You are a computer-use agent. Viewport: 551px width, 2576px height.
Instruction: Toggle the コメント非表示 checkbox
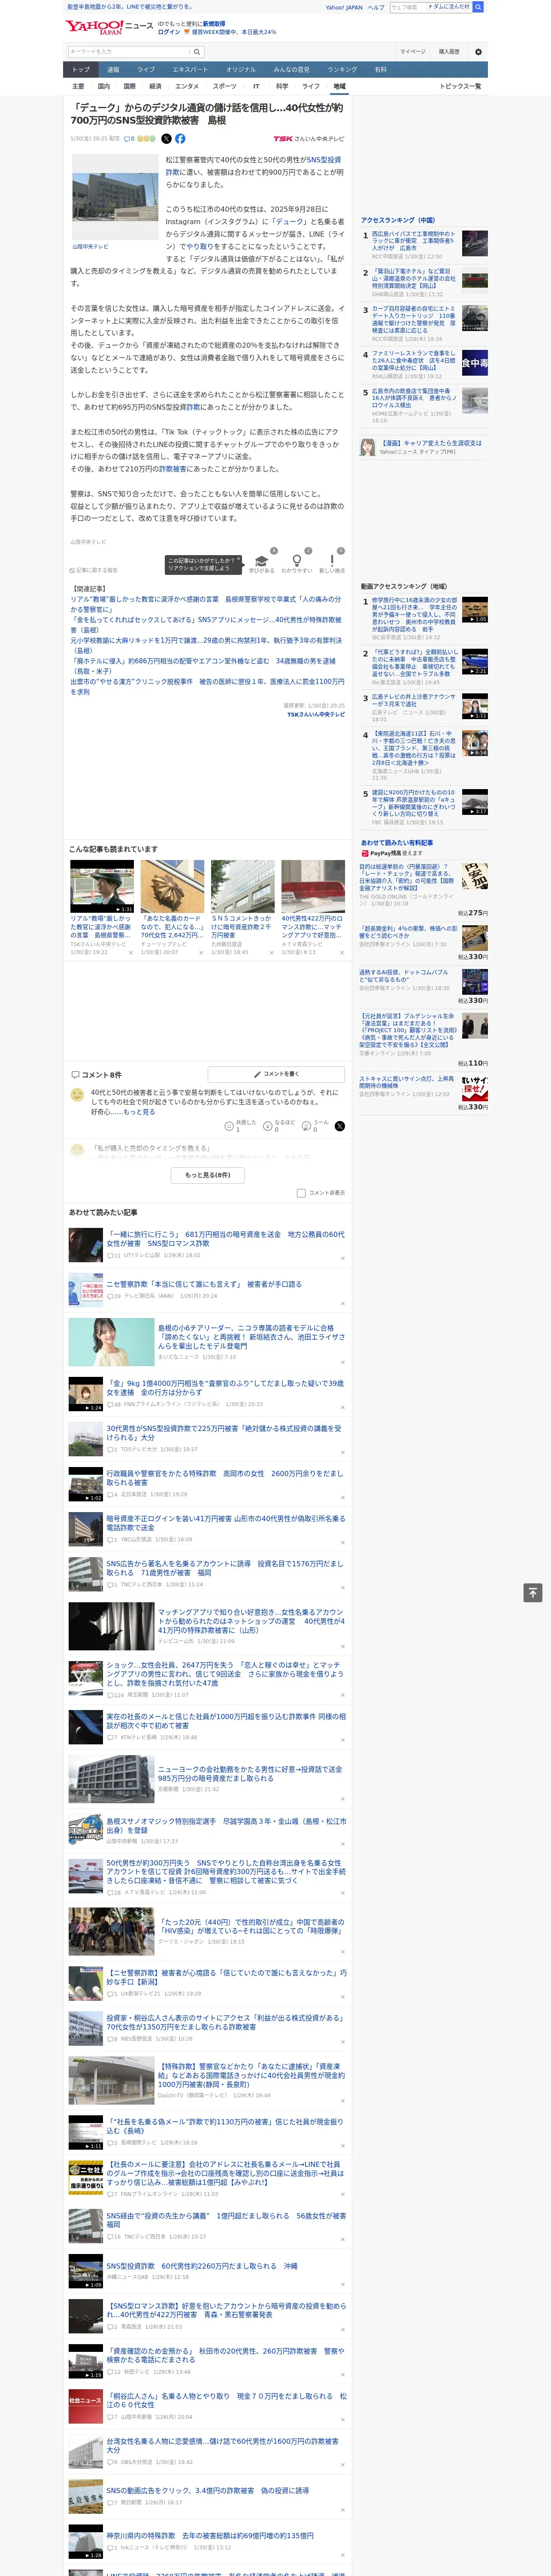point(301,1193)
